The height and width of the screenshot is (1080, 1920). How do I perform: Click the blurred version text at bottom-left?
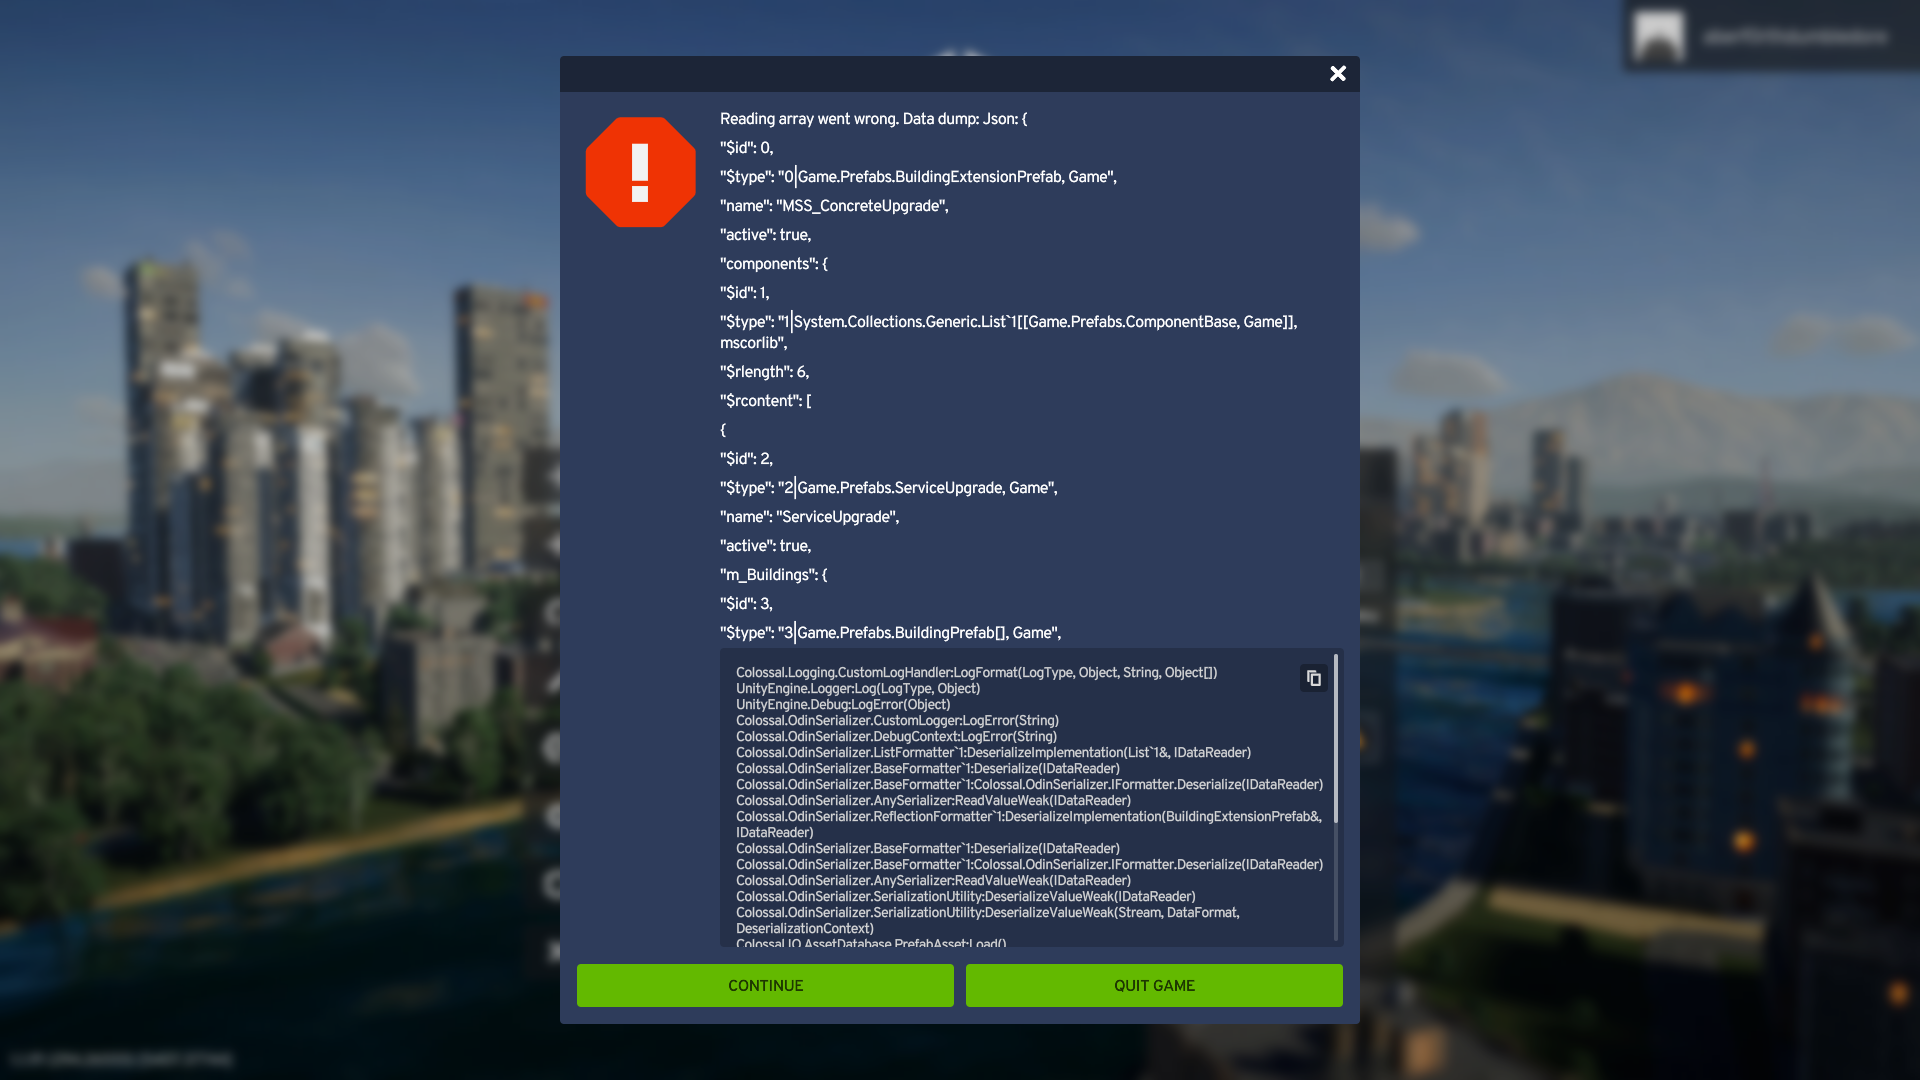(122, 1059)
